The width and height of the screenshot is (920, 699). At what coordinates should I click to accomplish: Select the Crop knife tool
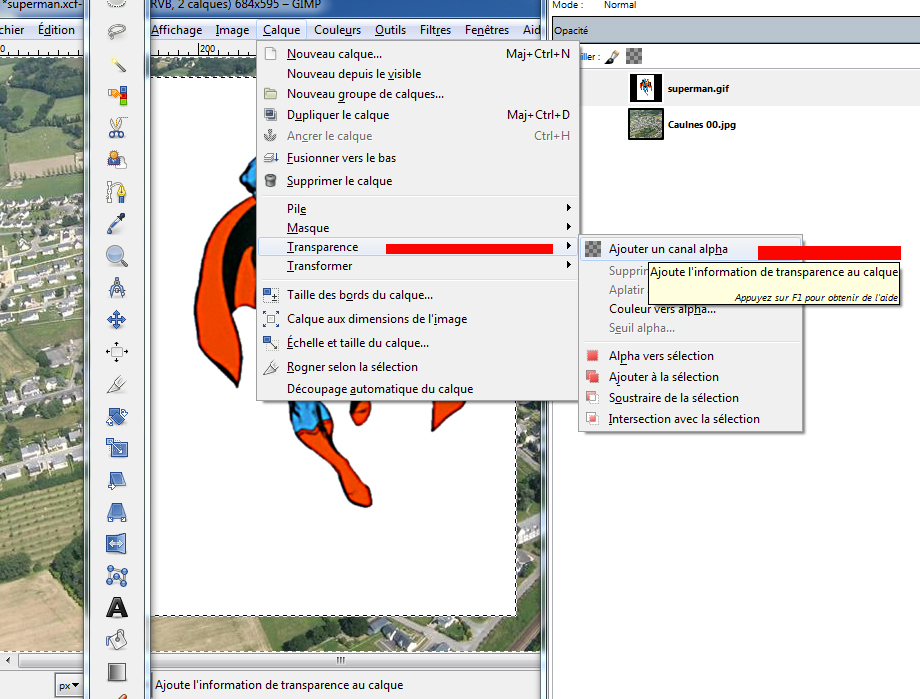(117, 384)
